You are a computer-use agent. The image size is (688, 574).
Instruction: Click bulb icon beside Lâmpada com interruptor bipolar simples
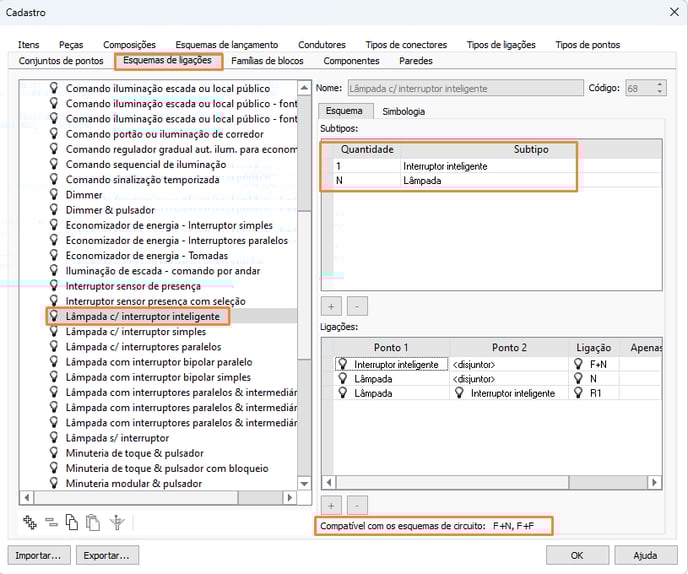(54, 377)
